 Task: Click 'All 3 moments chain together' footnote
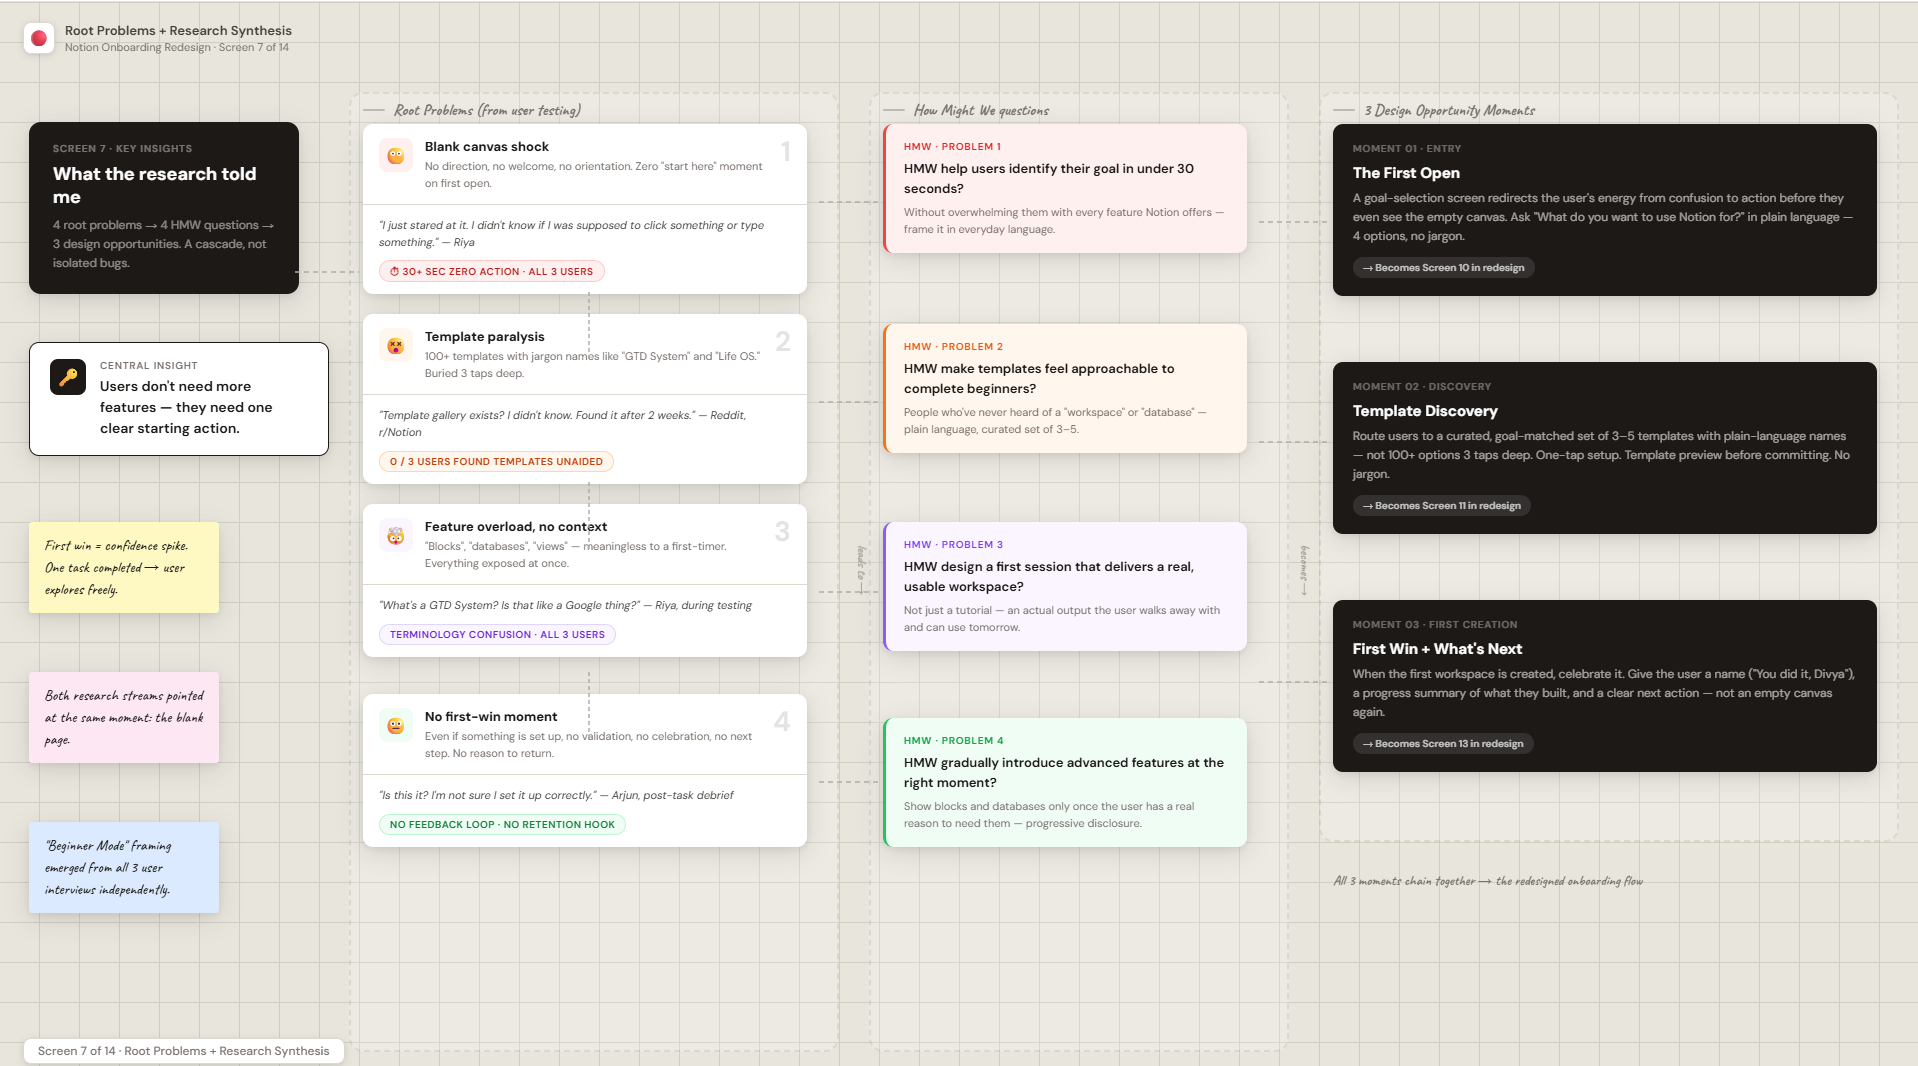coord(1488,881)
